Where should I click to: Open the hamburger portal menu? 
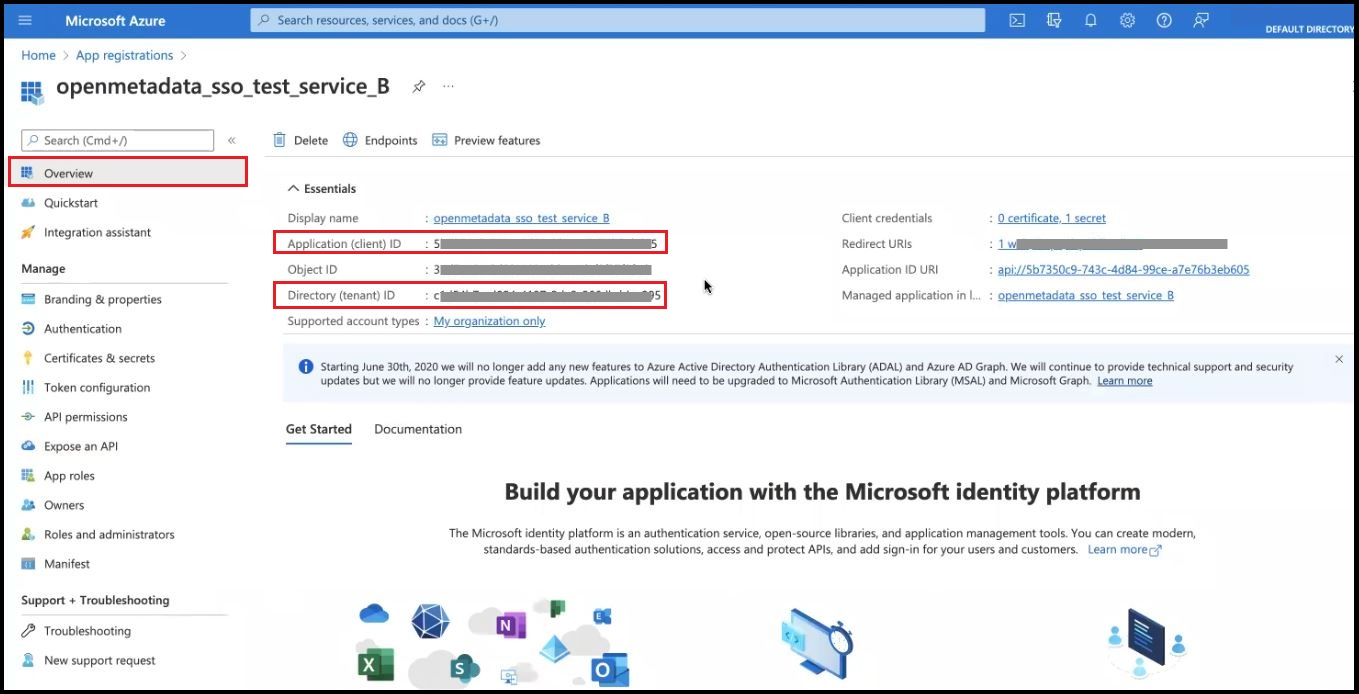tap(25, 20)
